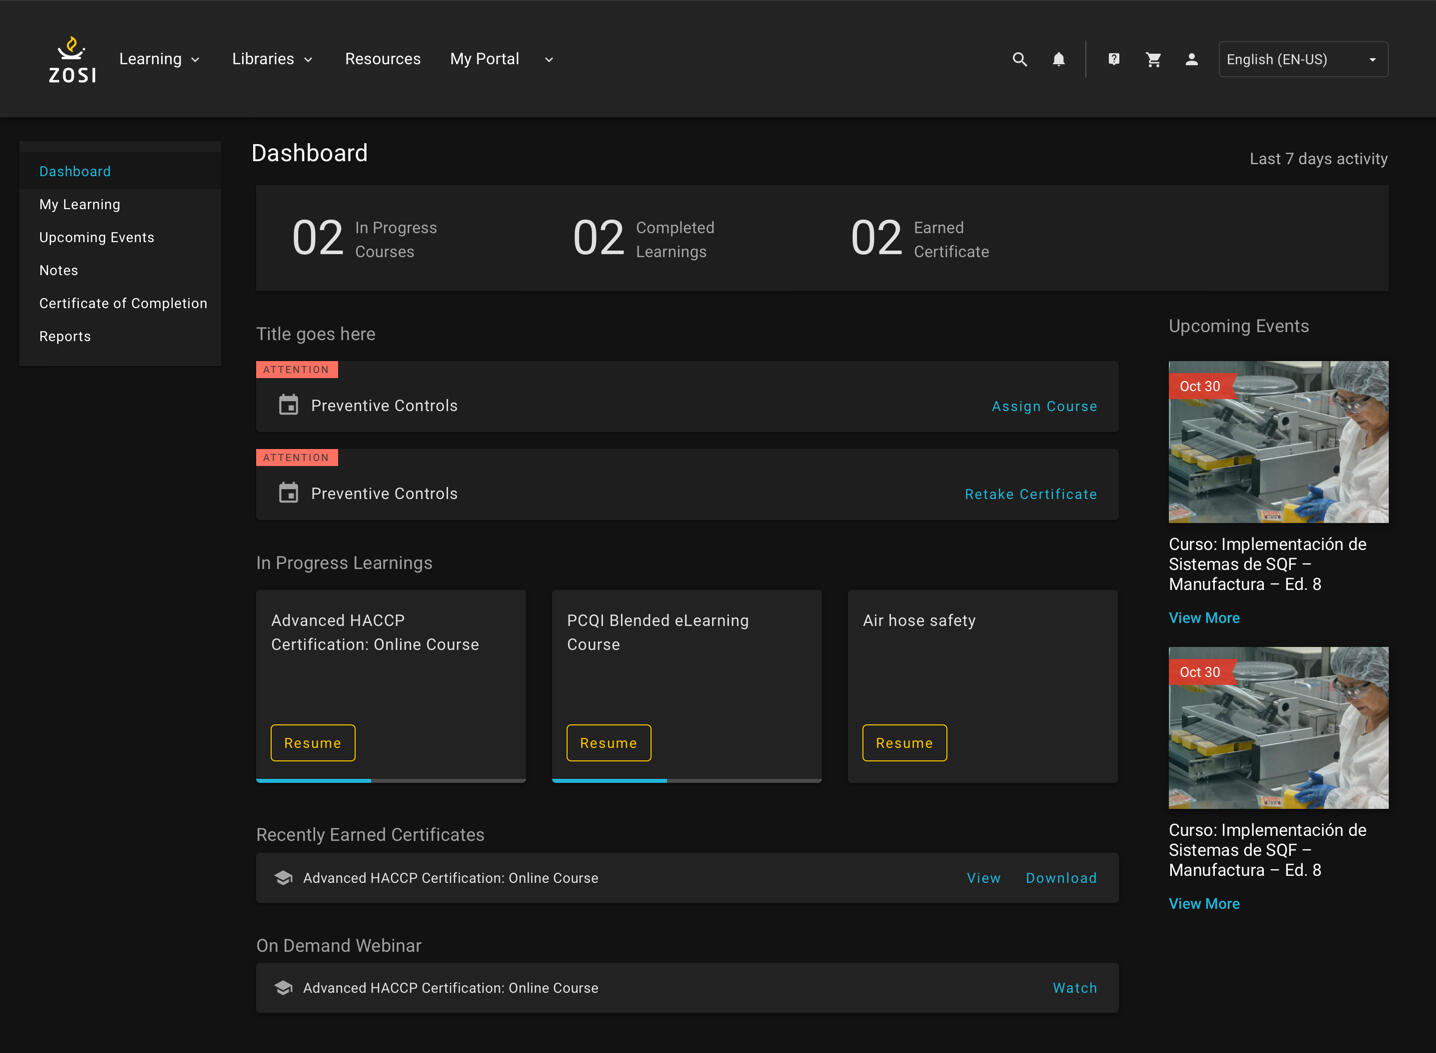Viewport: 1436px width, 1053px height.
Task: Open the shopping cart icon
Action: point(1153,60)
